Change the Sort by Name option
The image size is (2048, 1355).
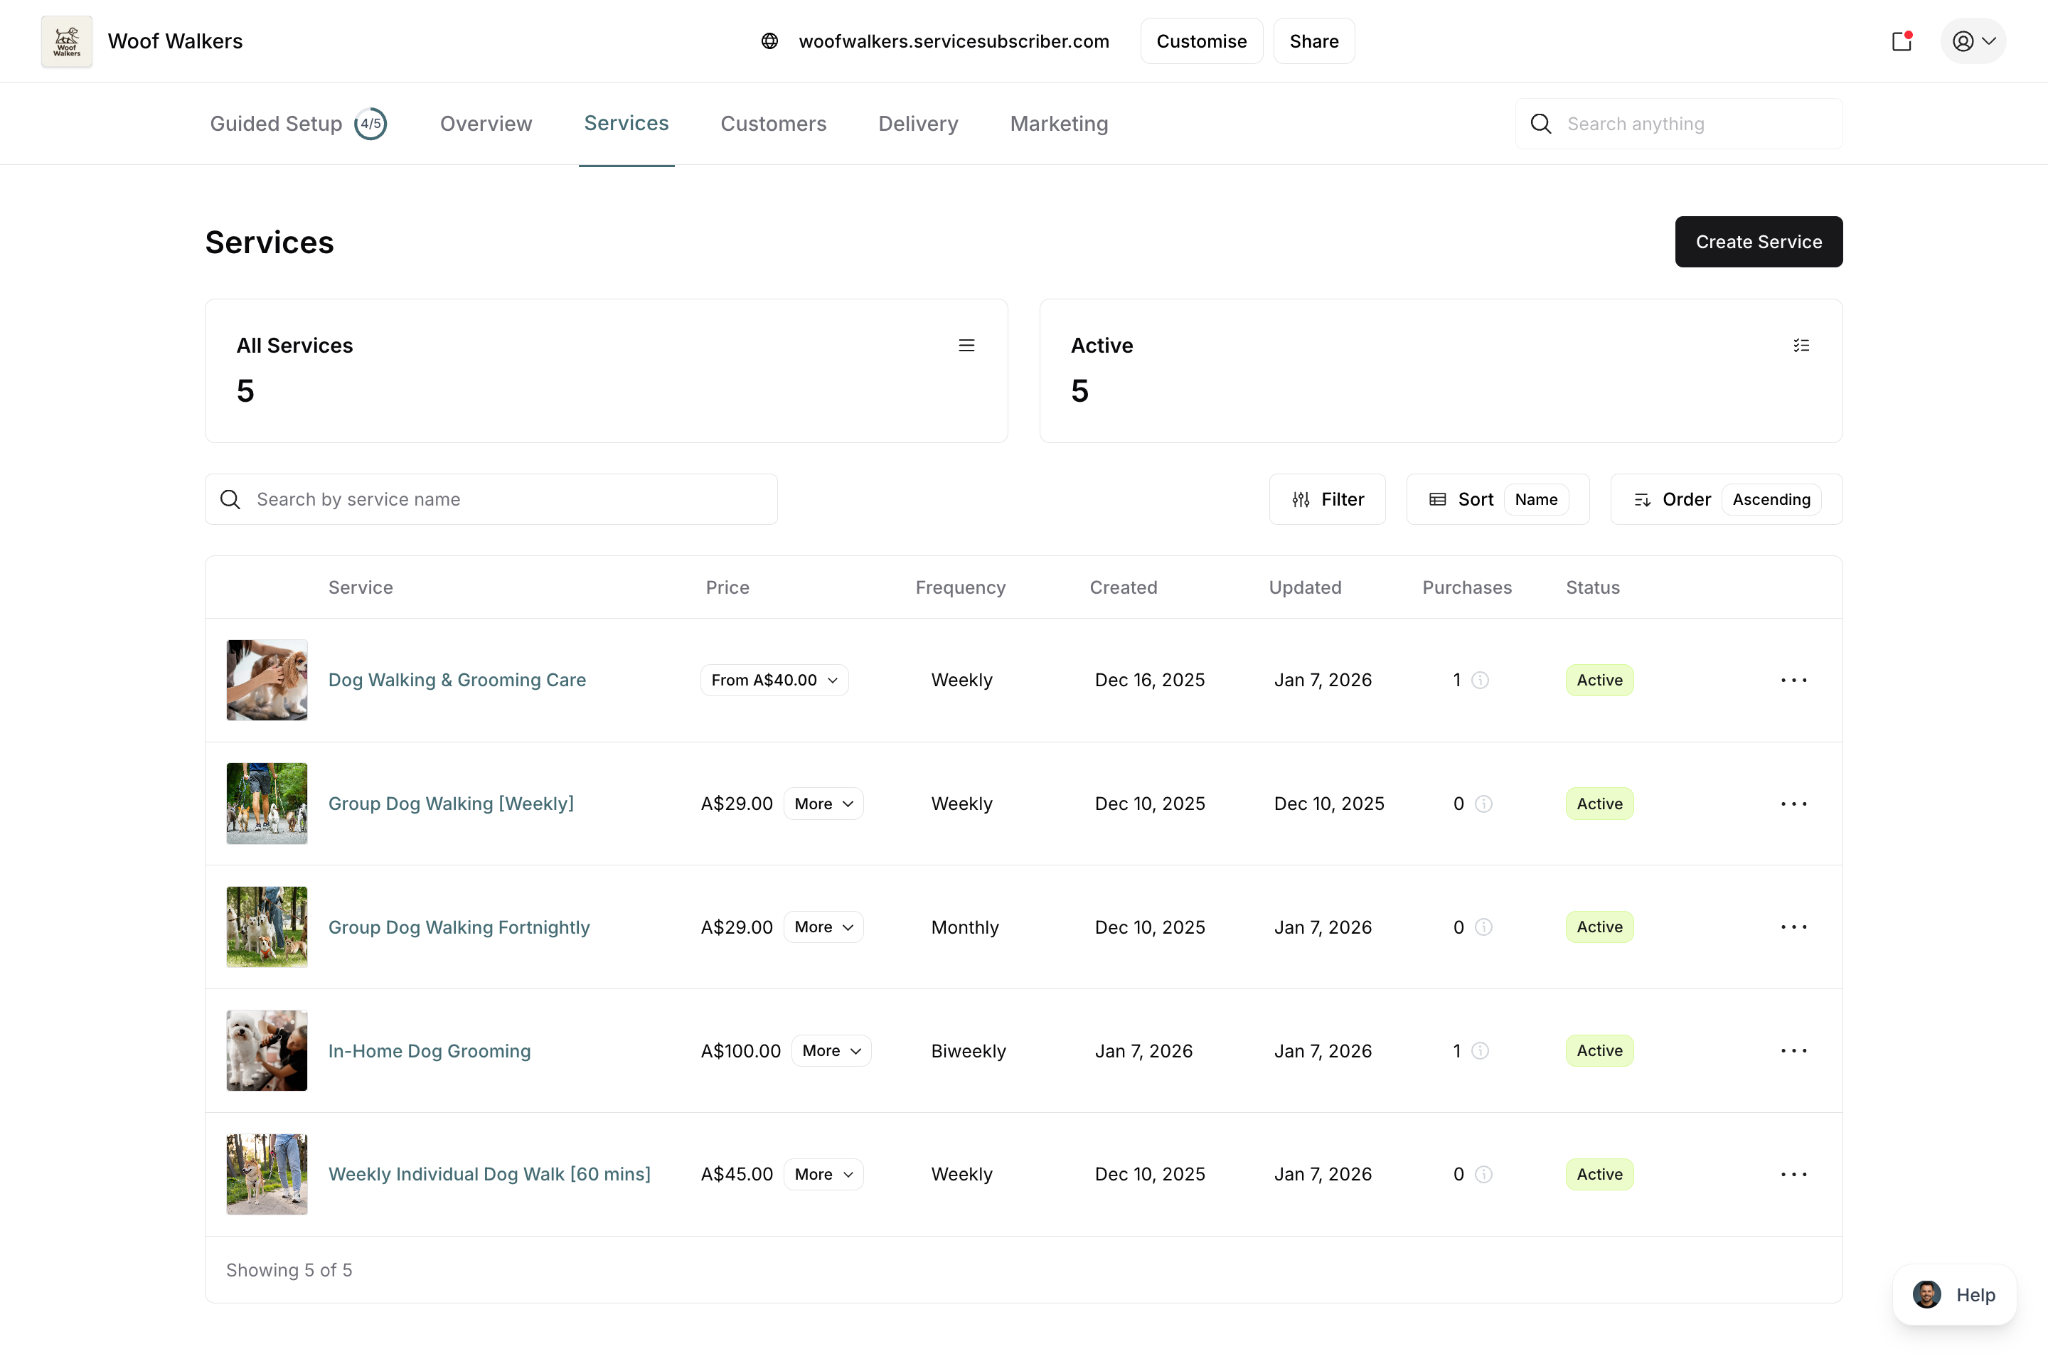[1535, 499]
